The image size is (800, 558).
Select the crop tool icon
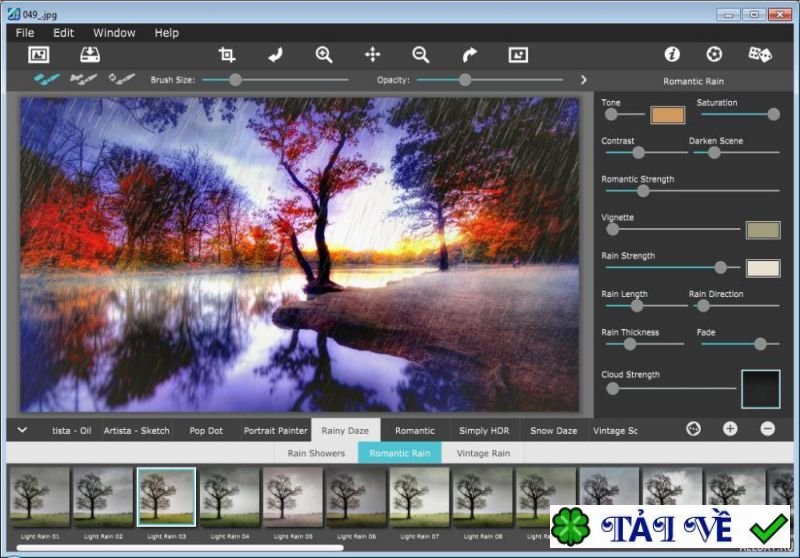pos(227,55)
